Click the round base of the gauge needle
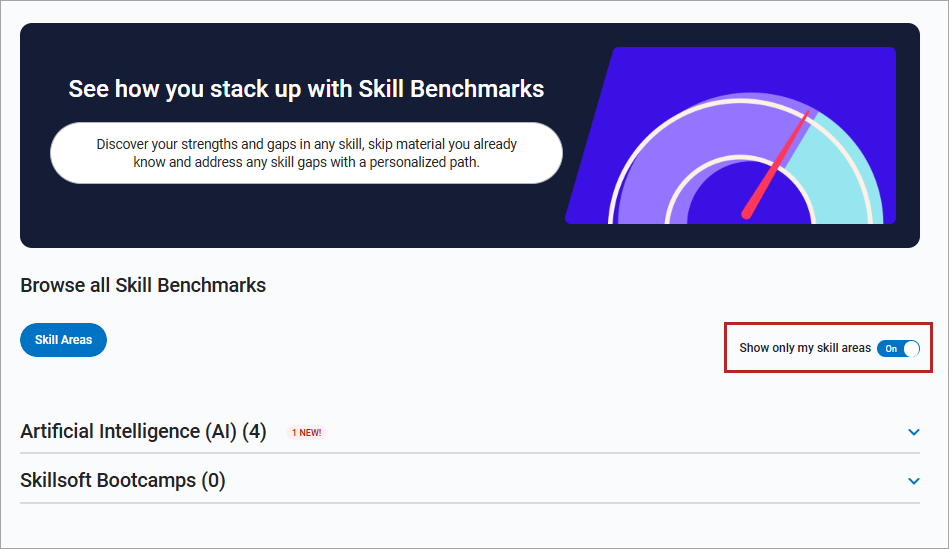949x549 pixels. click(x=747, y=212)
